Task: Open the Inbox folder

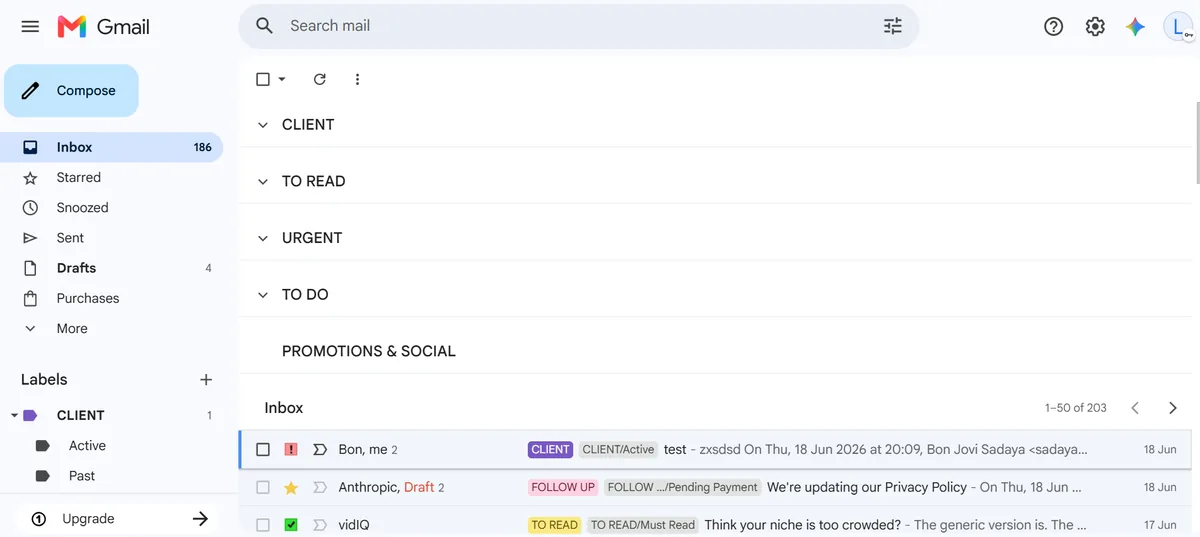Action: [x=111, y=147]
